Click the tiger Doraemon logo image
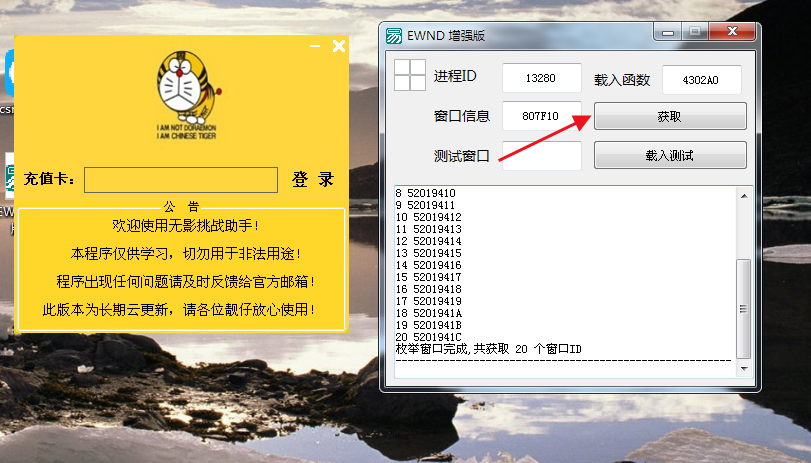Viewport: 811px width, 463px height. [x=187, y=95]
